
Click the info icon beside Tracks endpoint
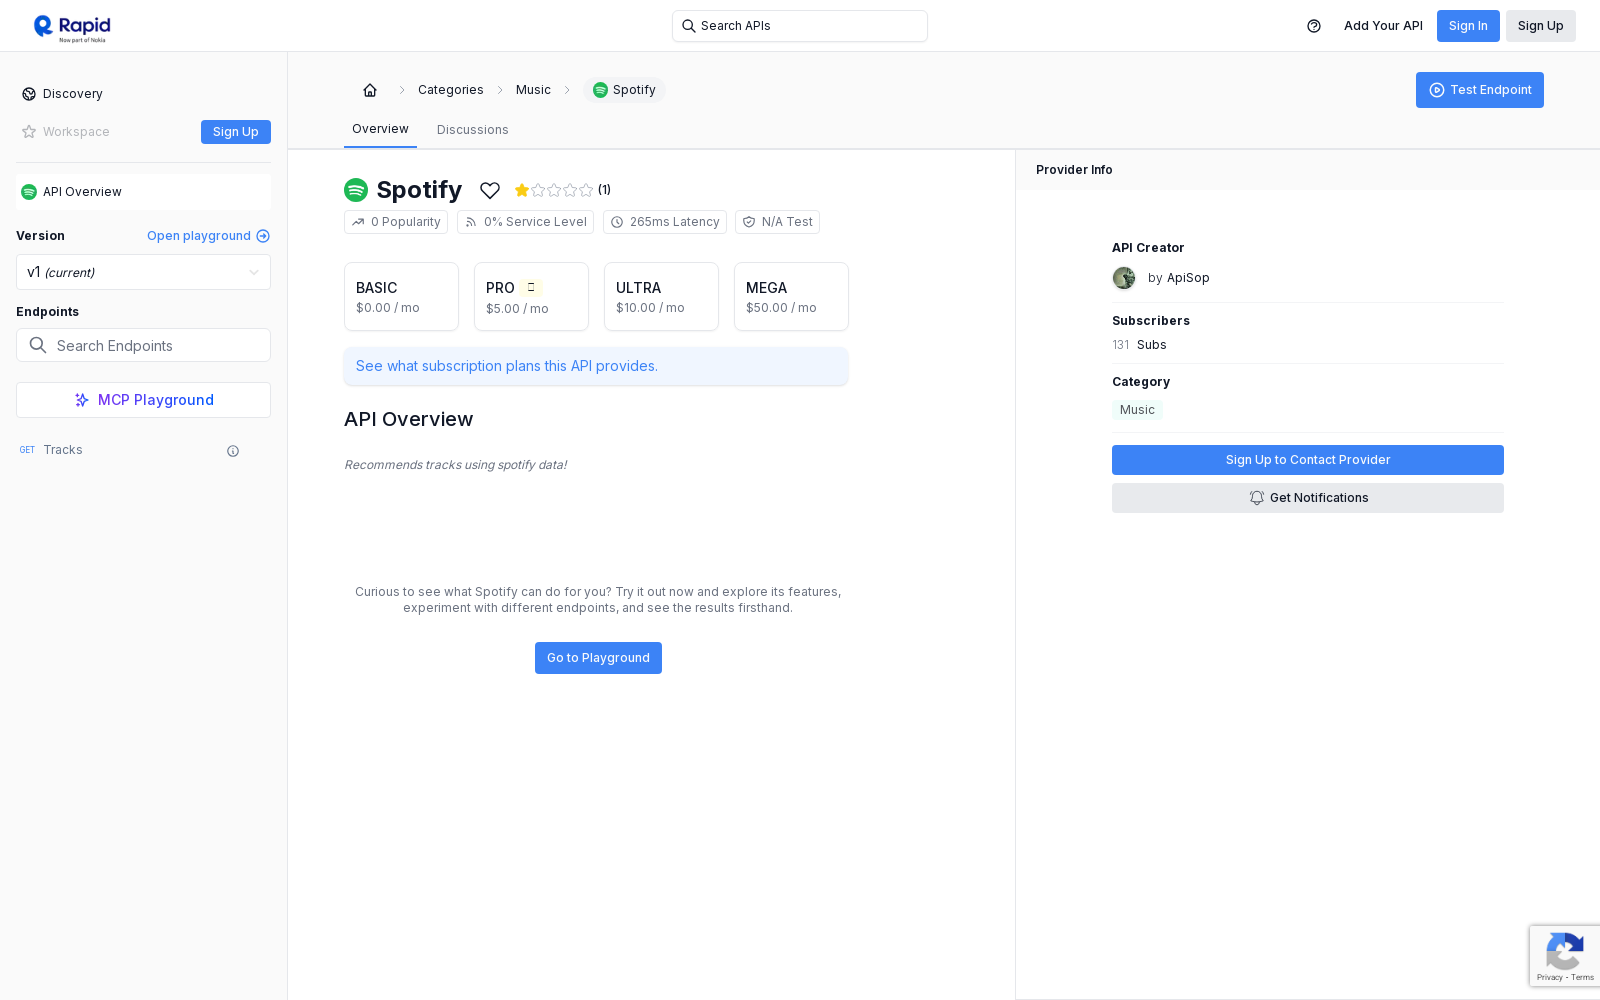pos(233,451)
